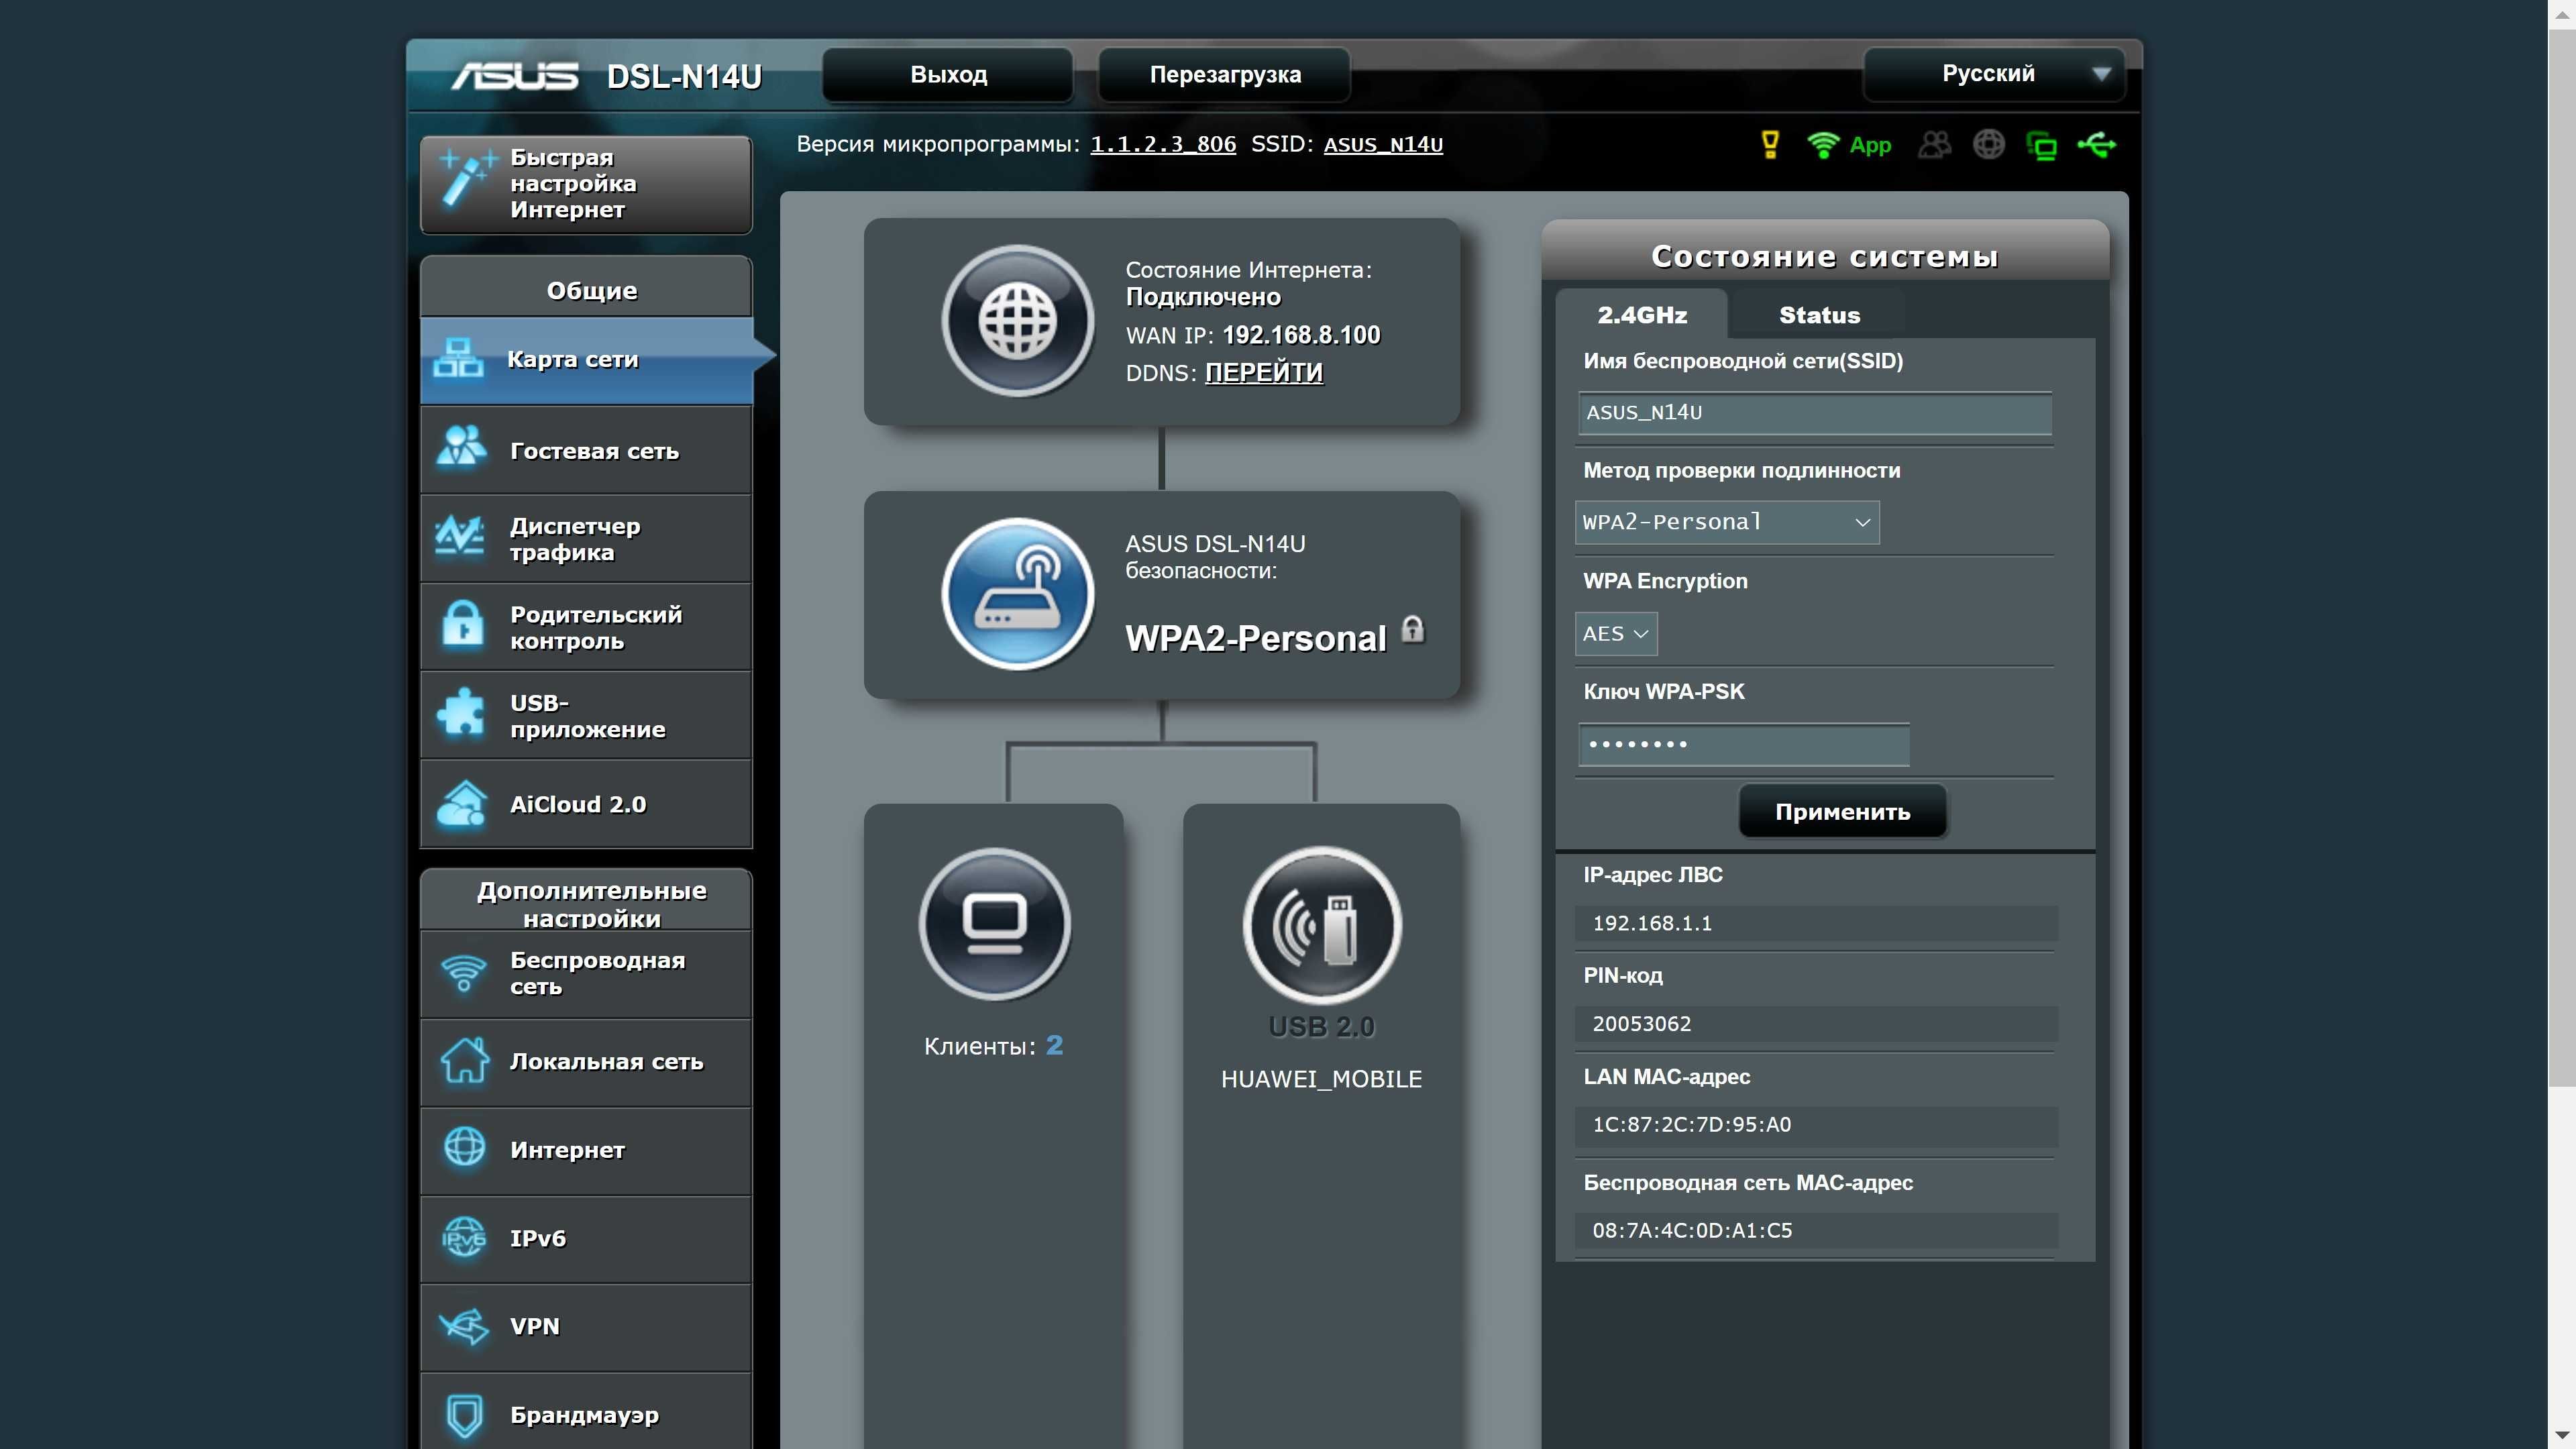
Task: Click the page vertical scrollbar
Action: (2562, 558)
